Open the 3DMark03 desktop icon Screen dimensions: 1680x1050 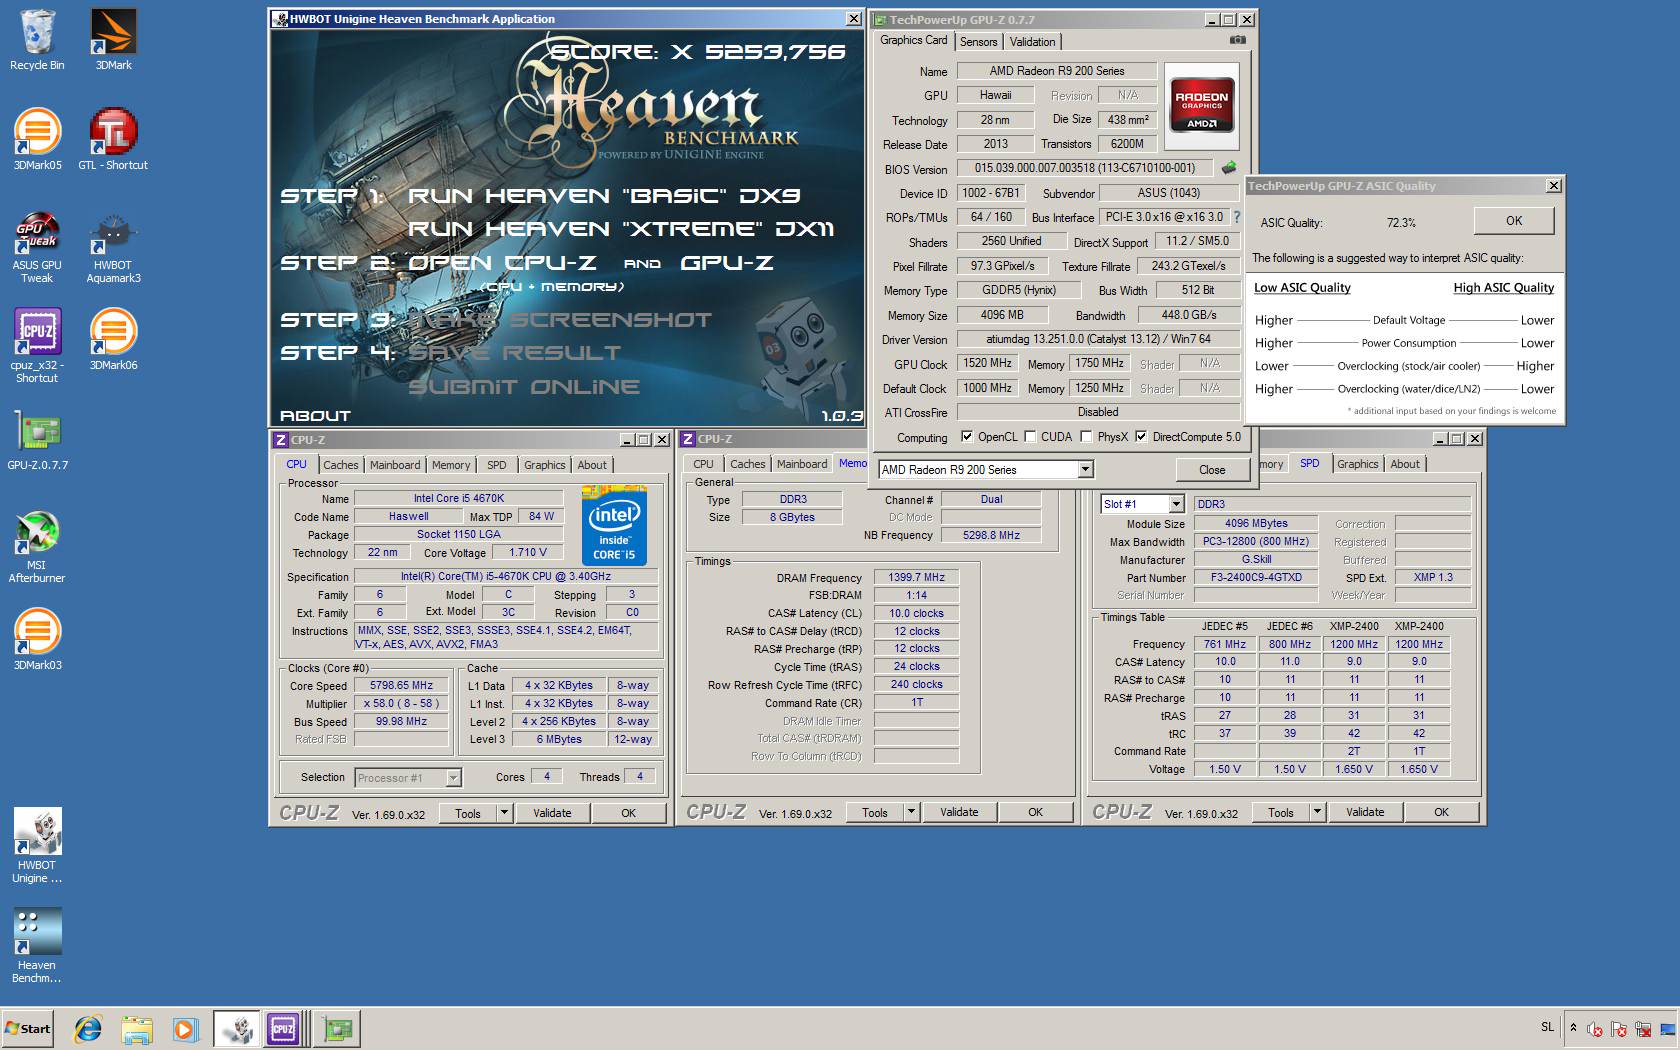tap(37, 640)
